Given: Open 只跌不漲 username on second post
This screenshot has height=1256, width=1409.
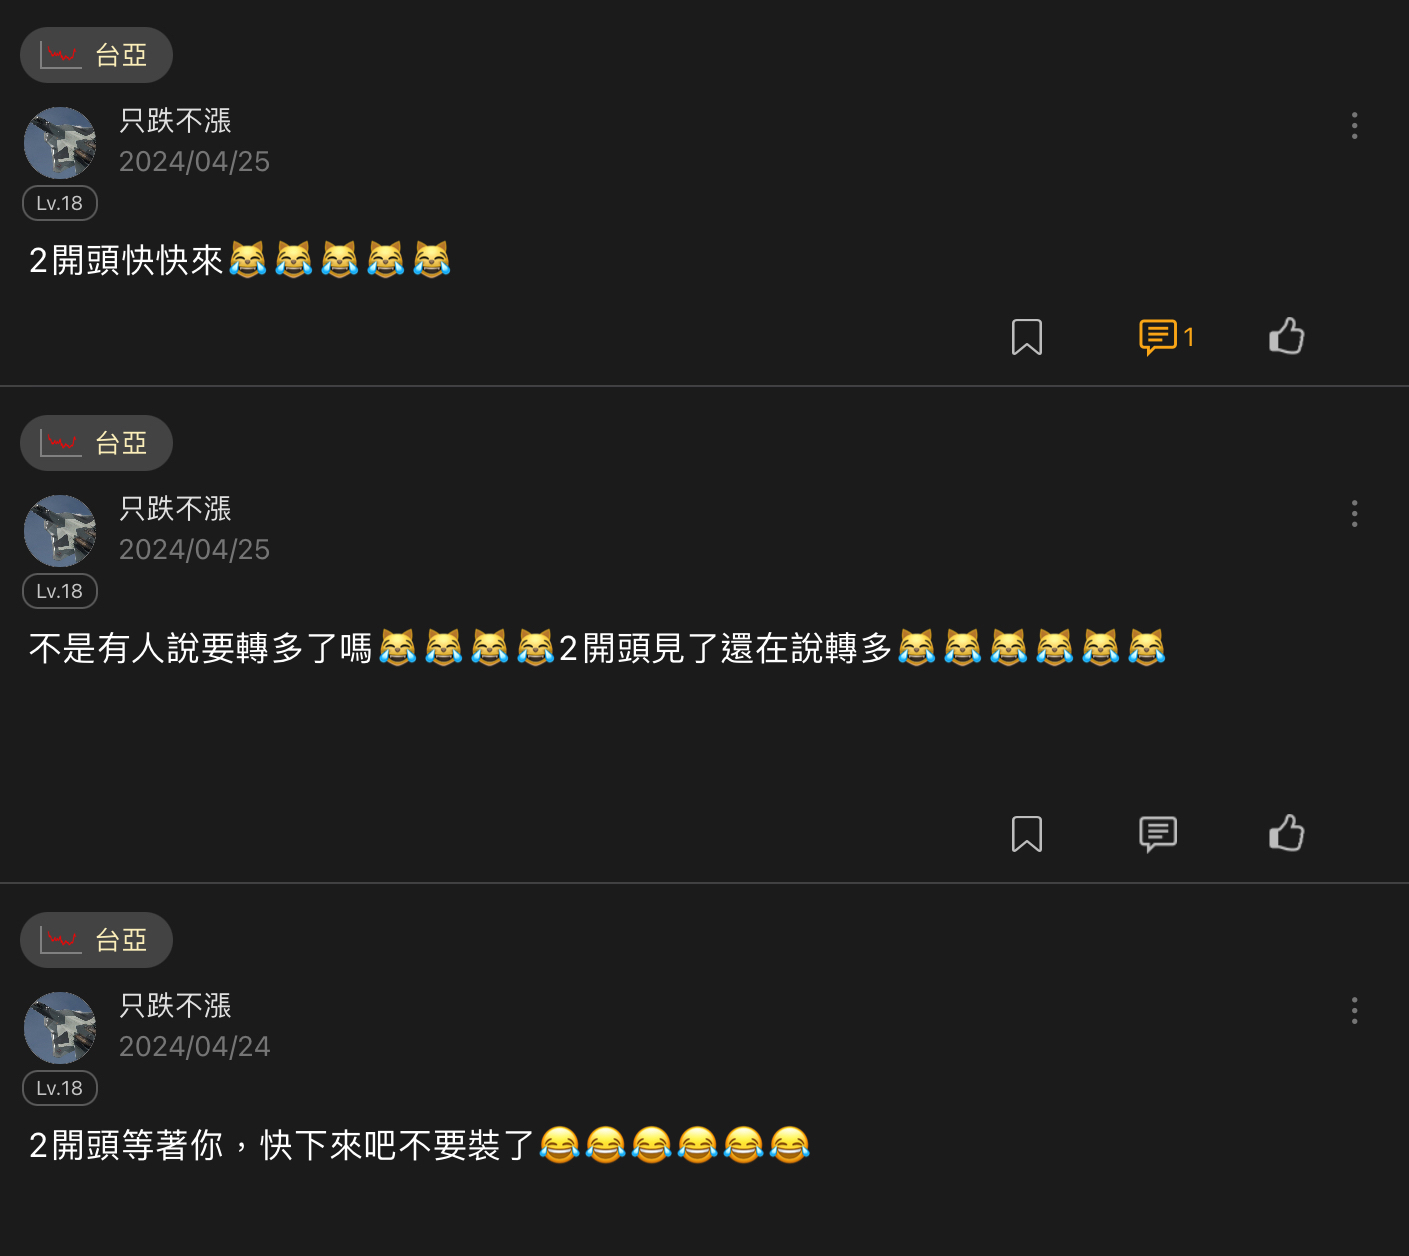Looking at the screenshot, I should point(175,509).
